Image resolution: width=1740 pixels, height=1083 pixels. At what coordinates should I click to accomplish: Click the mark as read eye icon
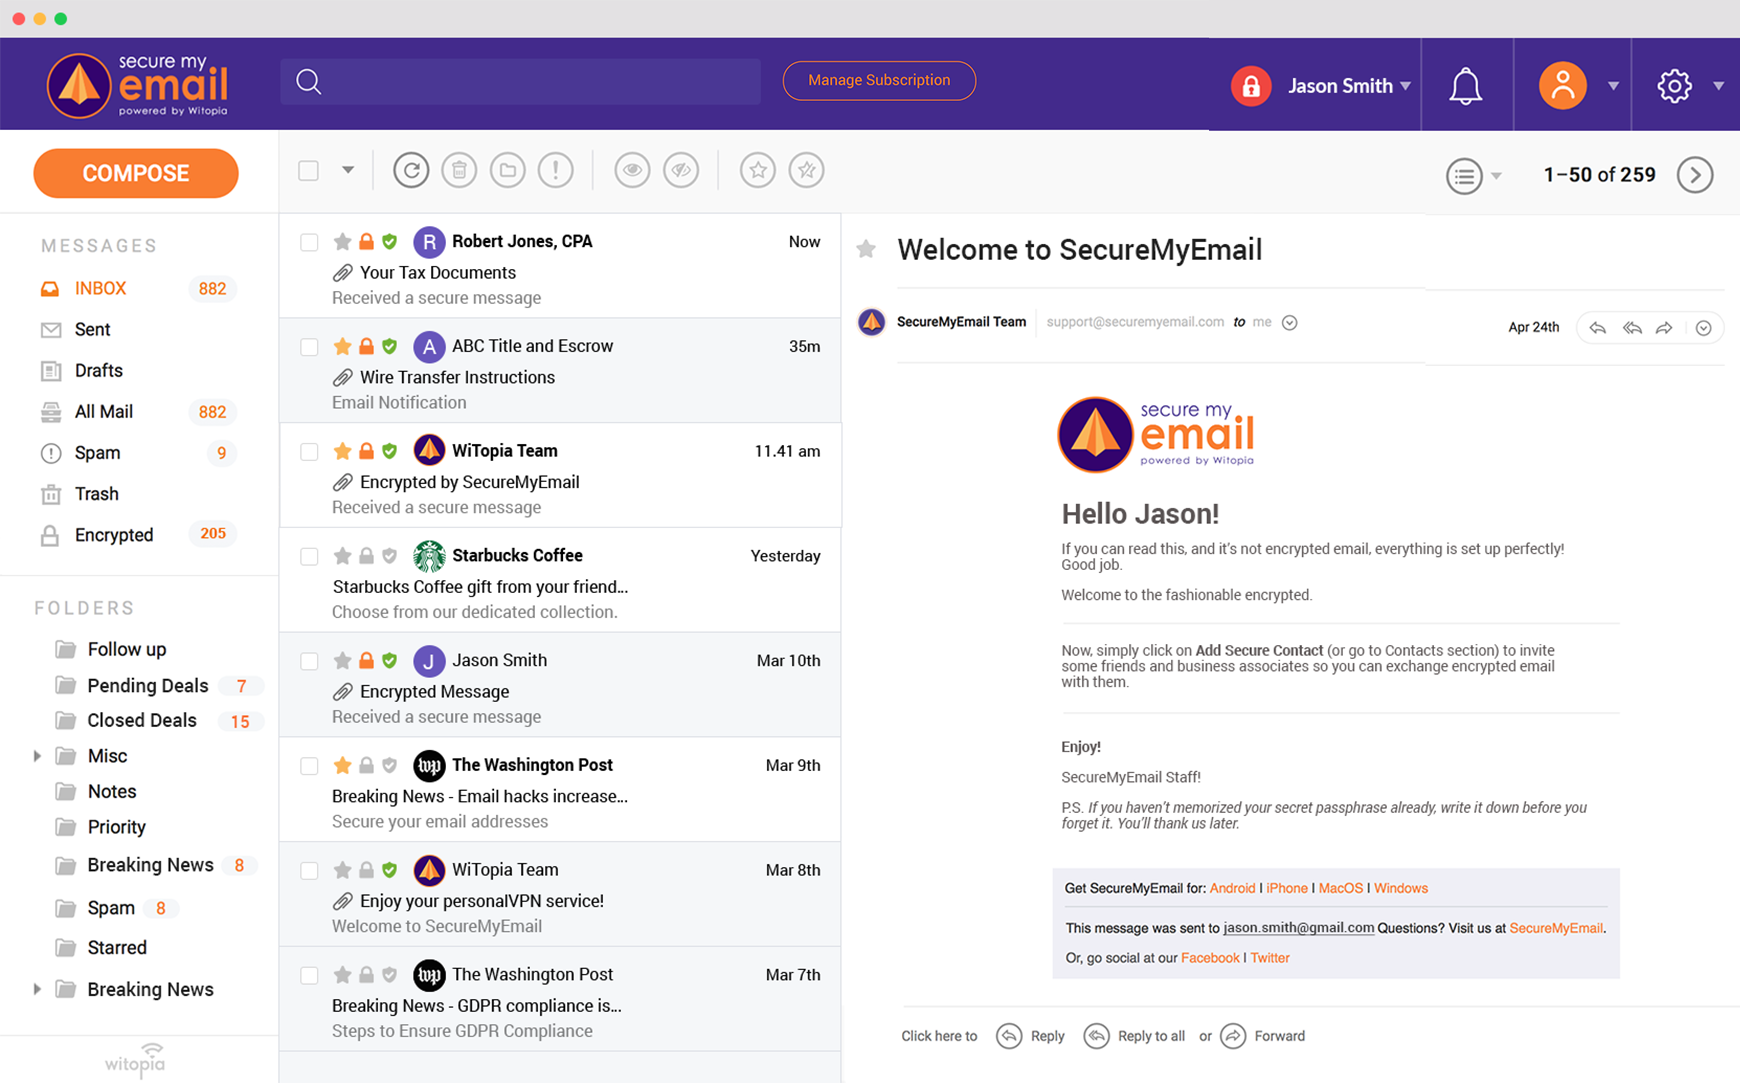[x=632, y=171]
